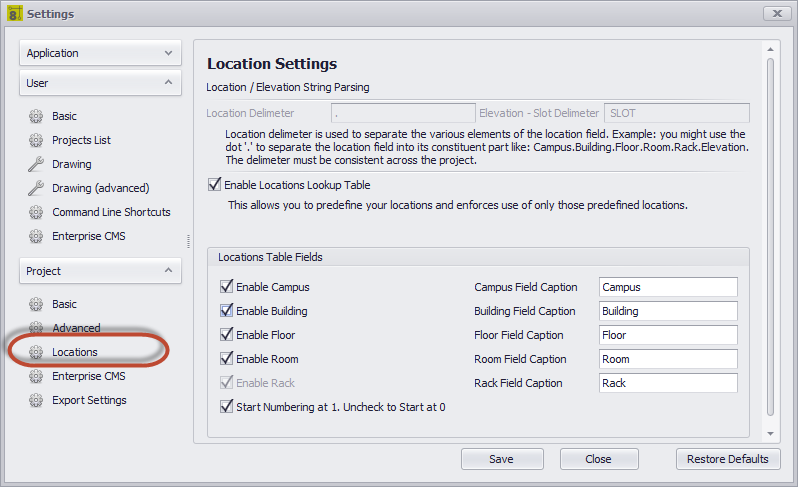Select Command Line Shortcuts settings
This screenshot has width=798, height=487.
pyautogui.click(x=111, y=212)
